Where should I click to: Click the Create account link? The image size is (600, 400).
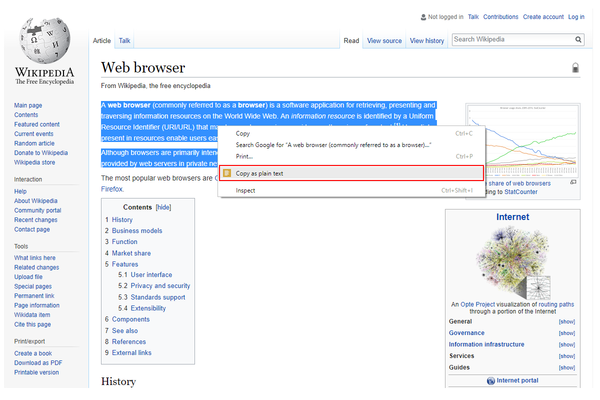point(543,17)
